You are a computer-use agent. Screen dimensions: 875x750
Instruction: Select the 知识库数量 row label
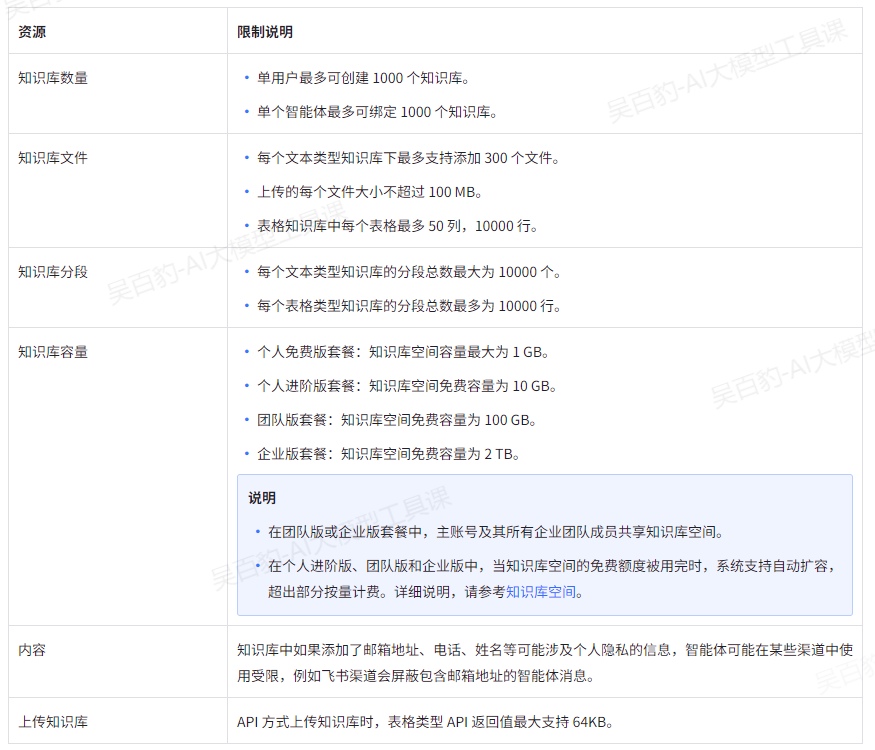53,78
